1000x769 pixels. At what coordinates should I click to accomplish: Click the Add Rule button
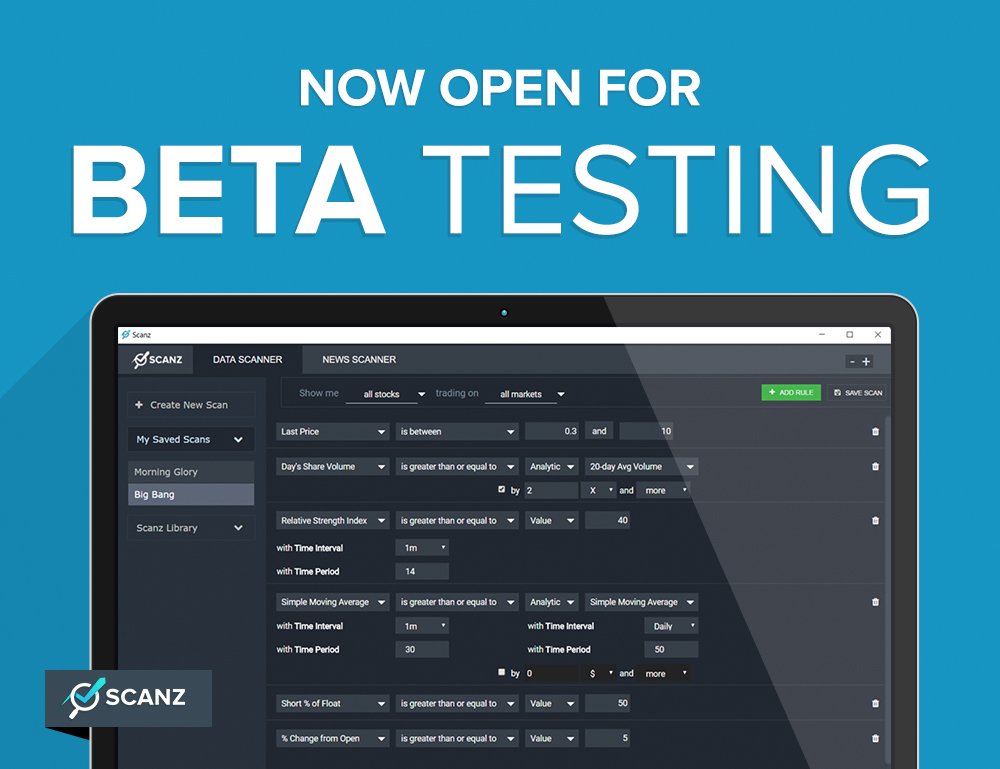pyautogui.click(x=791, y=393)
